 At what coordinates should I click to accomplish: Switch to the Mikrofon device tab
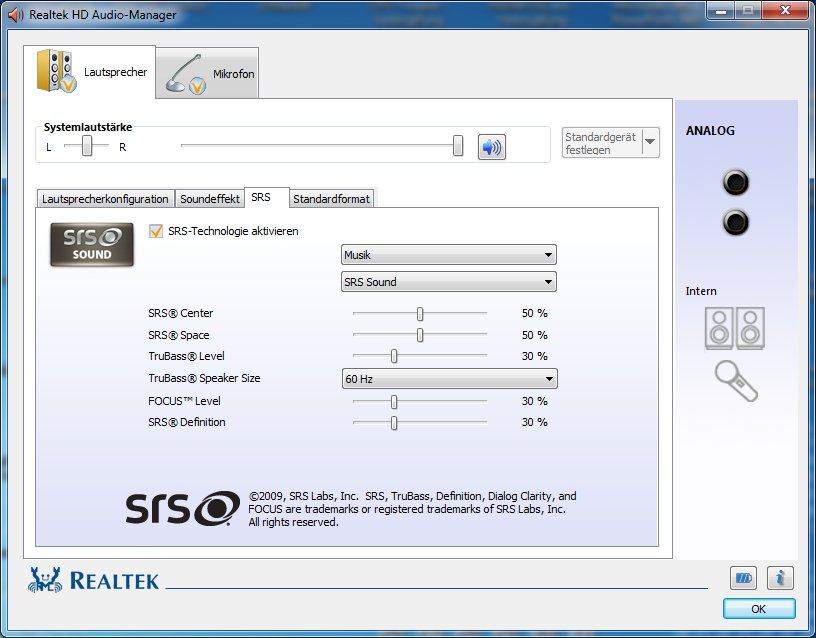coord(207,74)
